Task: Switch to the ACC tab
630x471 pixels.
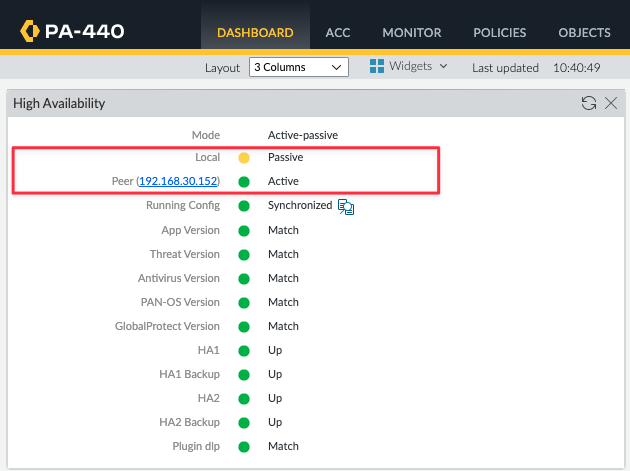Action: (x=338, y=33)
